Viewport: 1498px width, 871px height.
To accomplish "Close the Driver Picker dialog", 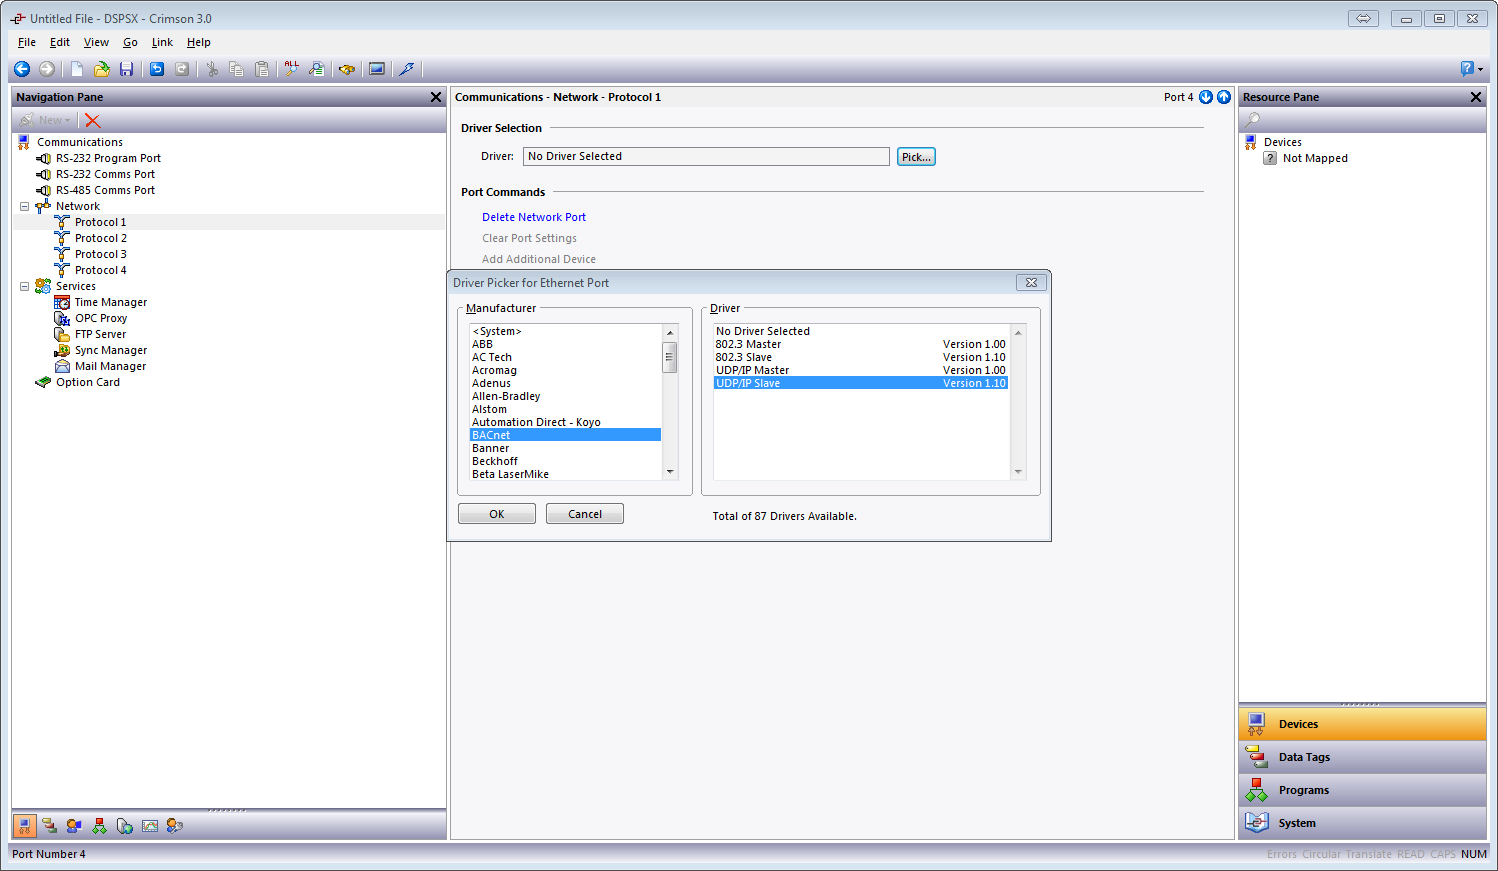I will click(1031, 283).
